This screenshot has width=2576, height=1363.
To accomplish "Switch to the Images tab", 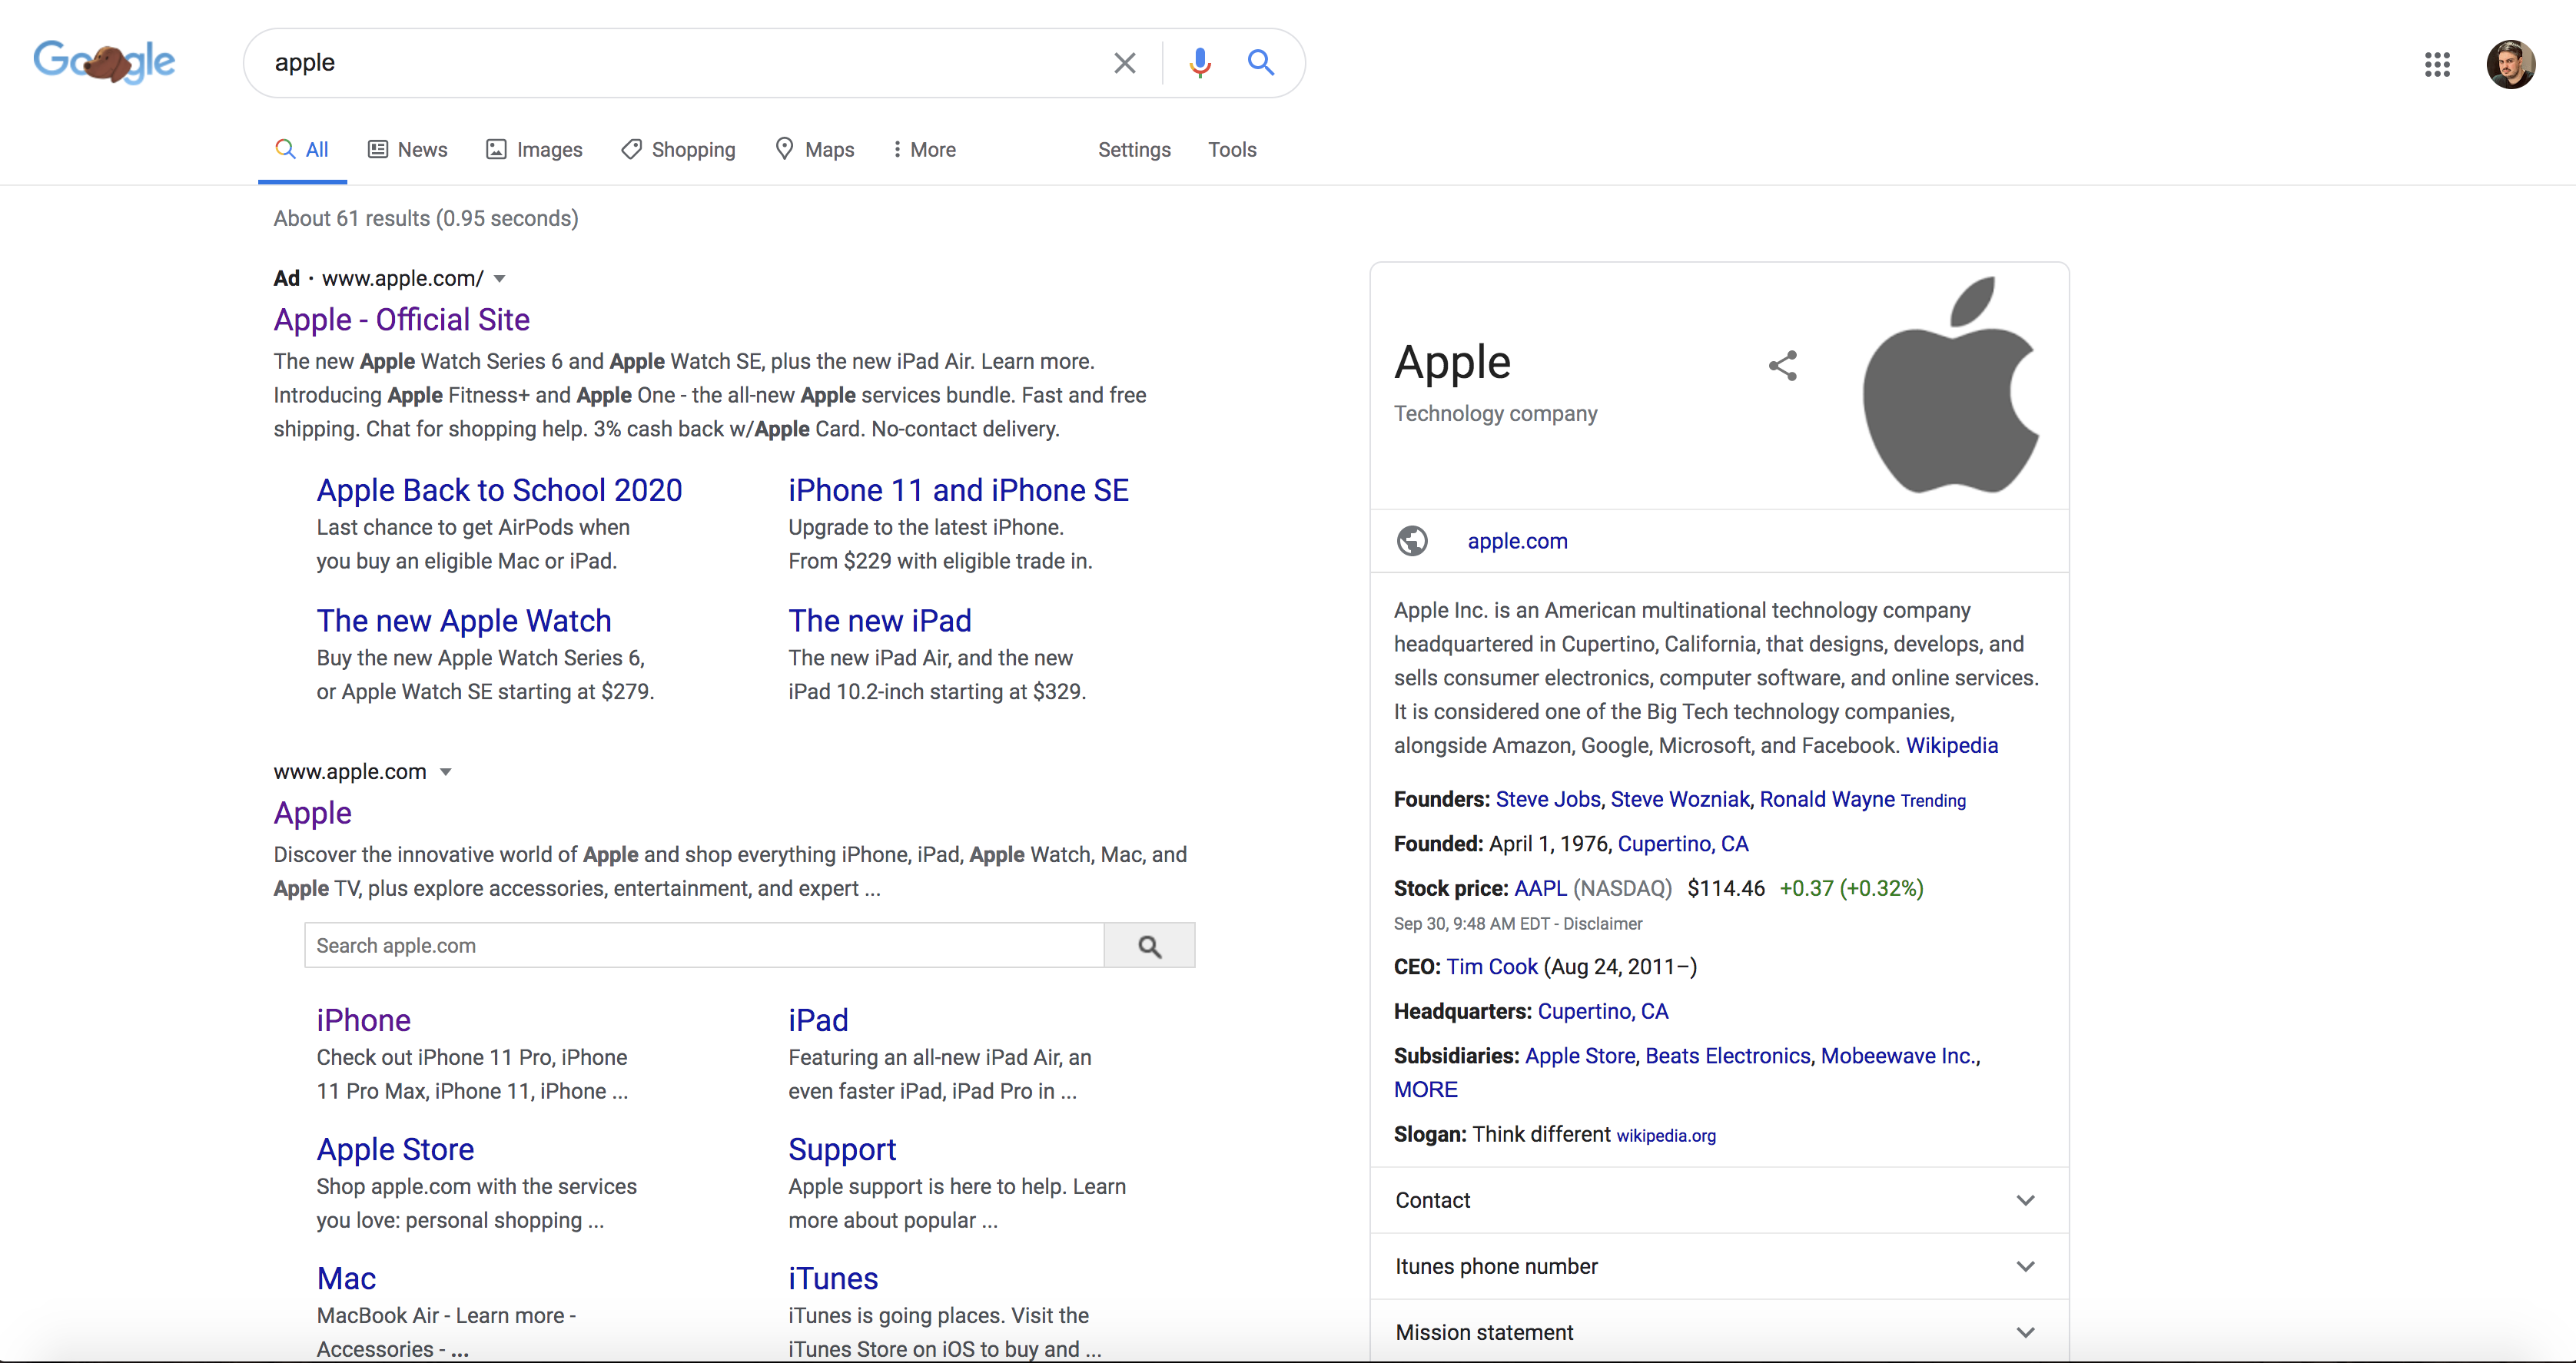I will [x=534, y=150].
